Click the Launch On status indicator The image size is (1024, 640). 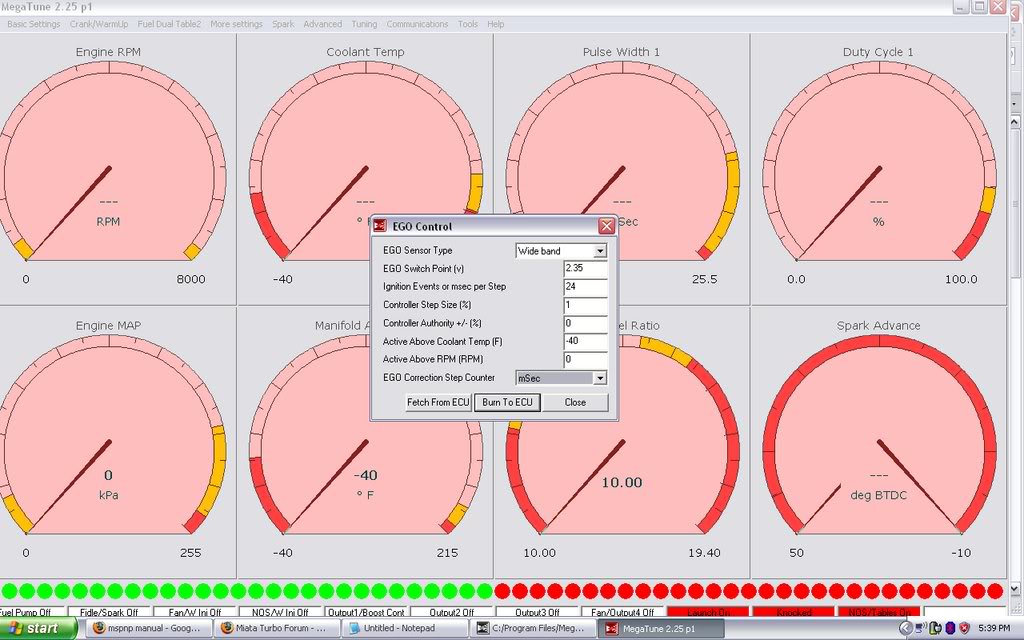point(705,612)
